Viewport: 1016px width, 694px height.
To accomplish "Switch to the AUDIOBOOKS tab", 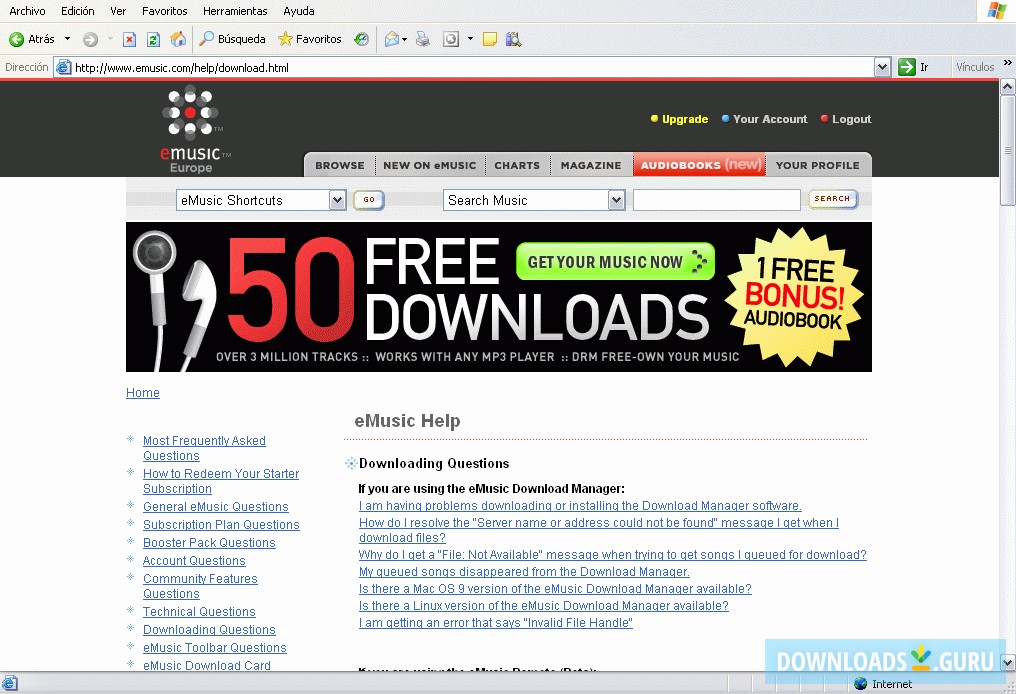I will pyautogui.click(x=700, y=165).
